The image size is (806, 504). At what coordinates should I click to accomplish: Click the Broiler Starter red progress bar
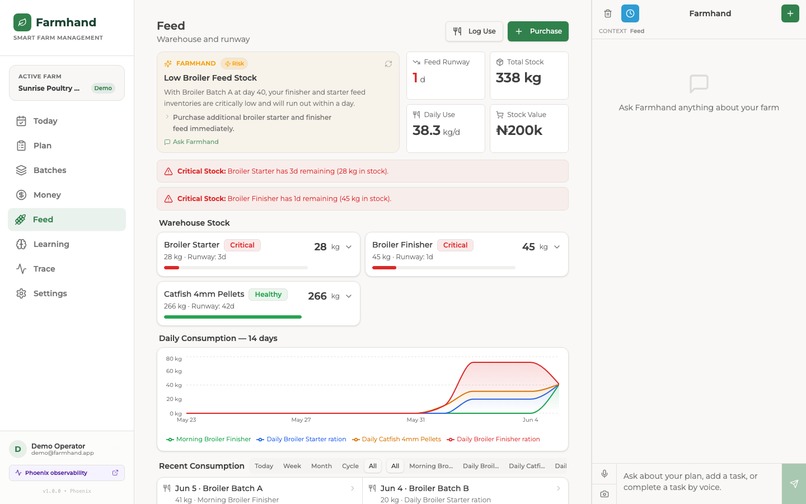coord(171,267)
